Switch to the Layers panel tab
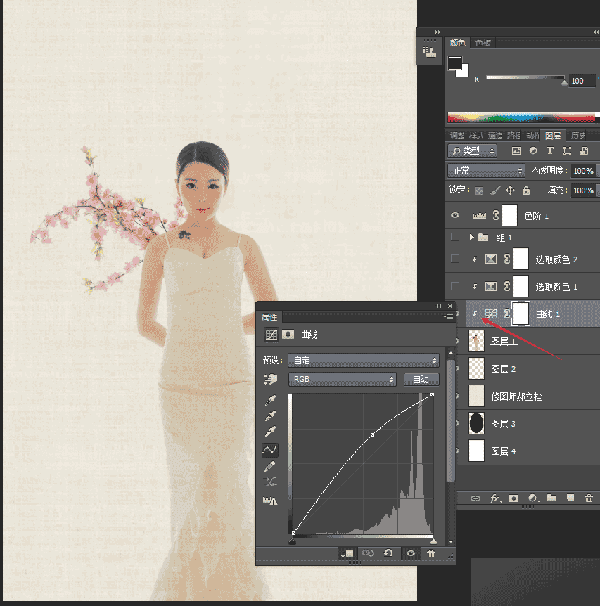The height and width of the screenshot is (606, 600). (553, 135)
